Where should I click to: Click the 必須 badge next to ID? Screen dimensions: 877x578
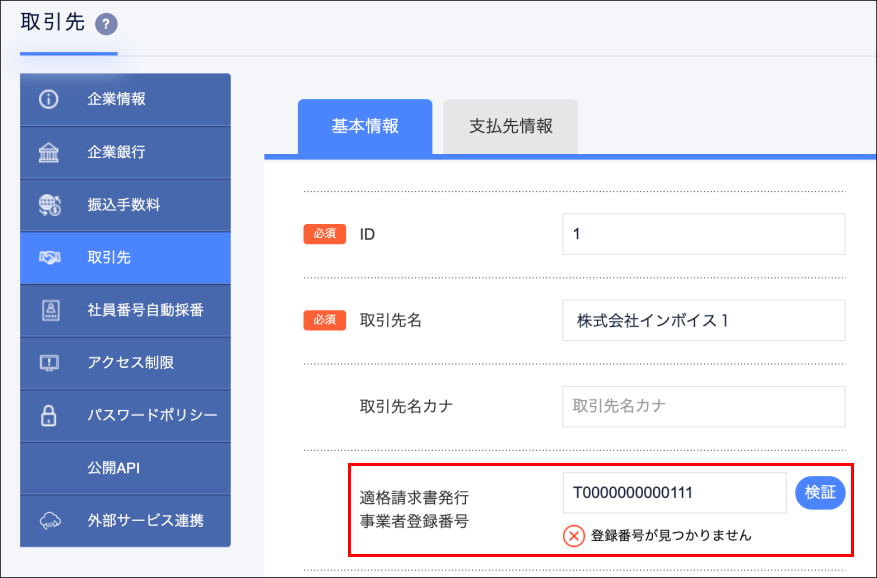pos(324,233)
